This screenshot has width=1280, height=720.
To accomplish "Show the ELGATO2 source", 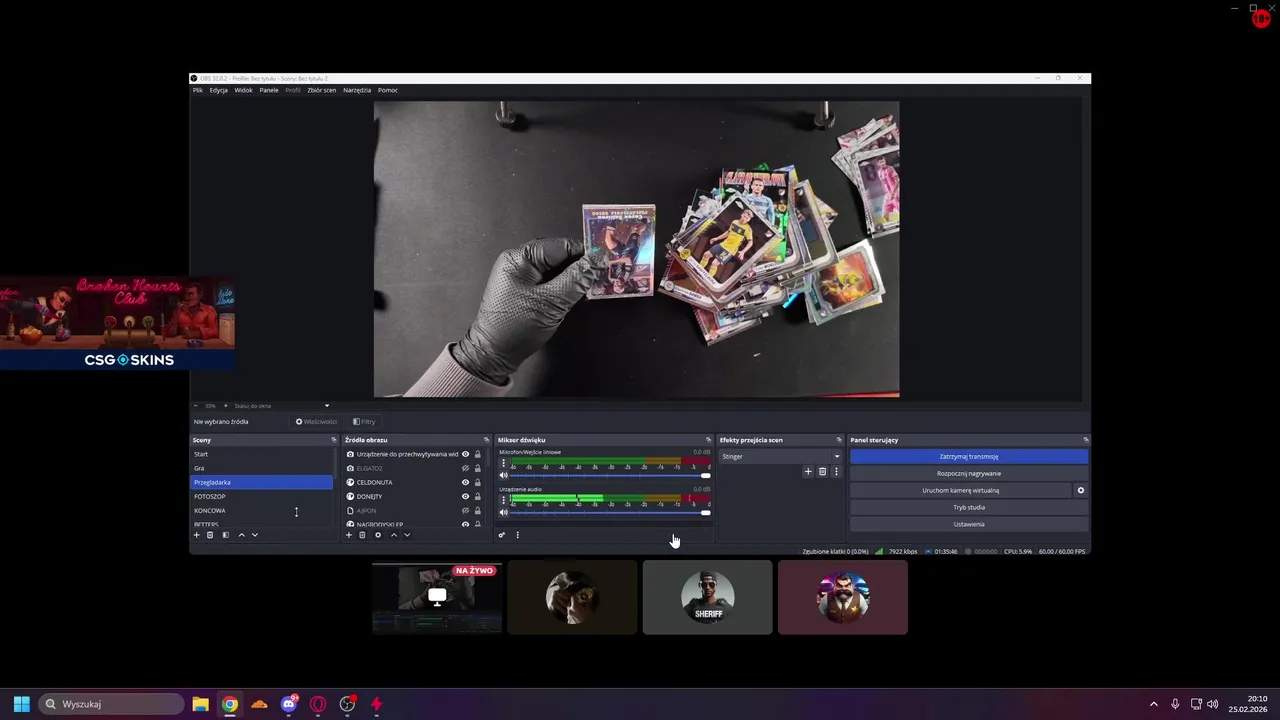I will coord(465,468).
